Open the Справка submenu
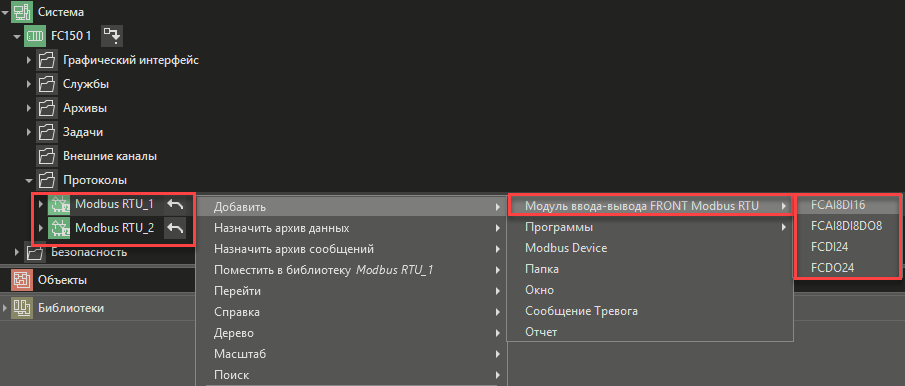 (x=351, y=312)
